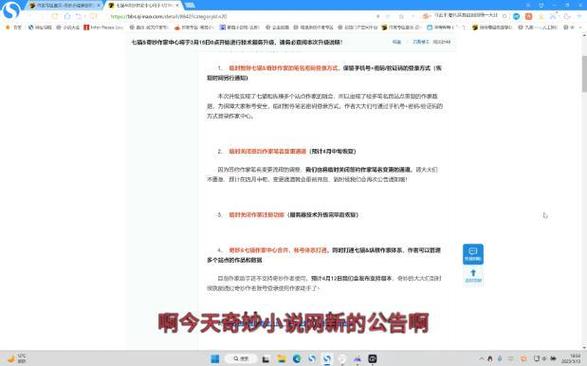Focus the URL address bar
The image size is (587, 366).
click(240, 16)
